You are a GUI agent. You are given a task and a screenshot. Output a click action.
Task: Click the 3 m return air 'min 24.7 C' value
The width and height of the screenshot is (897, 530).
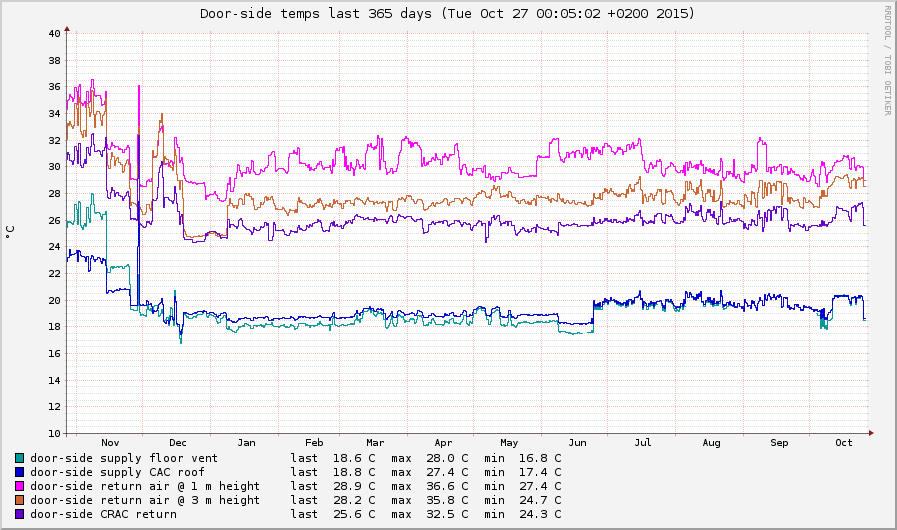coord(523,500)
